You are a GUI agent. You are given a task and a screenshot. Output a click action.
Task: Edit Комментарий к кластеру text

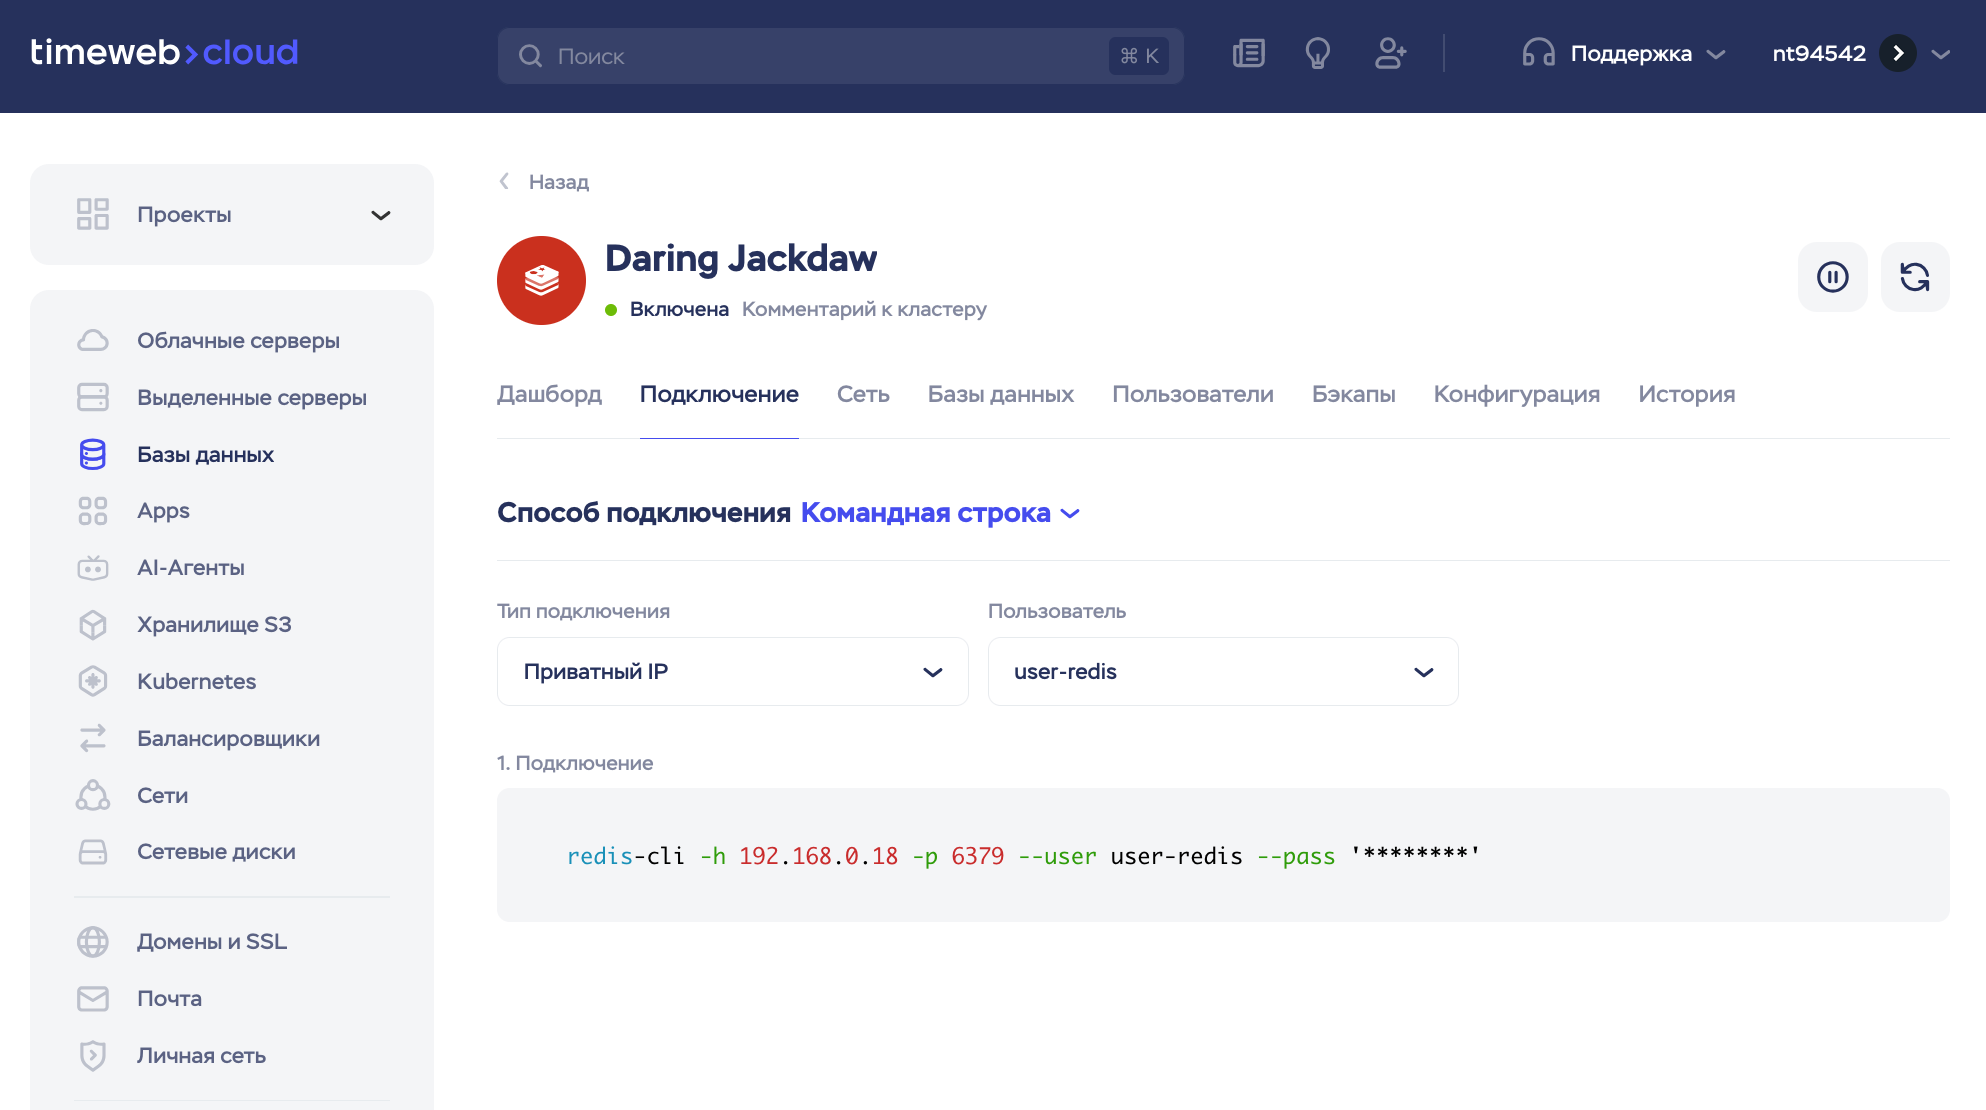(864, 309)
